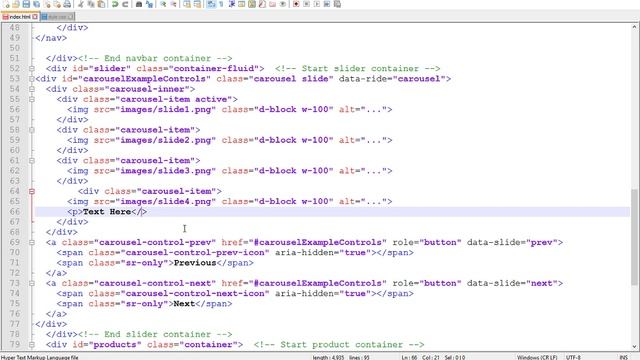The height and width of the screenshot is (360, 640).
Task: Click the Playback macro toolbar icon
Action: tap(317, 4)
